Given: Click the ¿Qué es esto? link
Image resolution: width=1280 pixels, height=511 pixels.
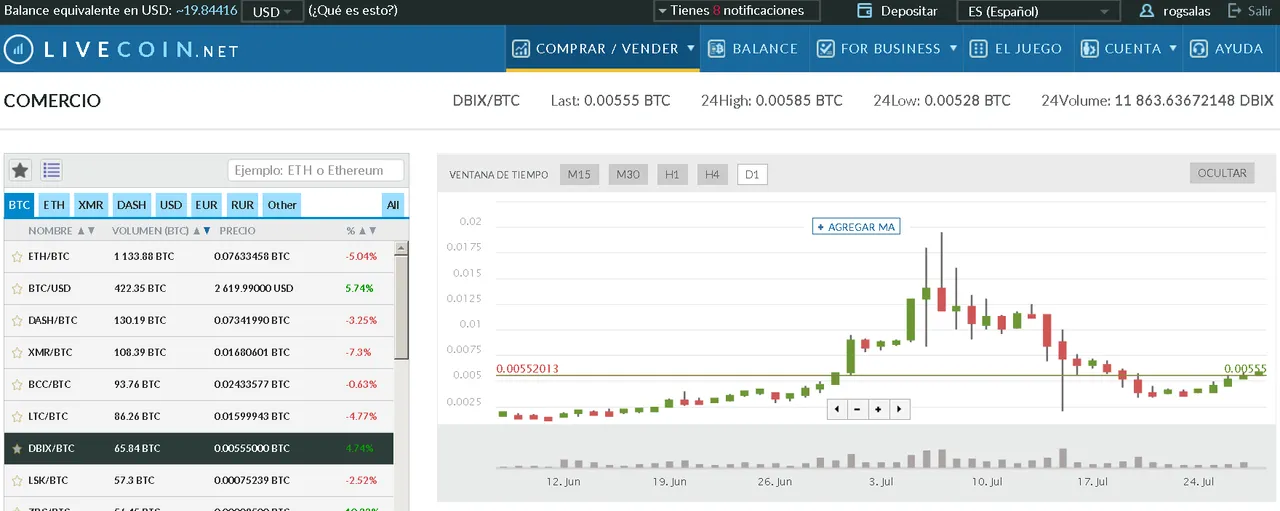Looking at the screenshot, I should pos(353,11).
